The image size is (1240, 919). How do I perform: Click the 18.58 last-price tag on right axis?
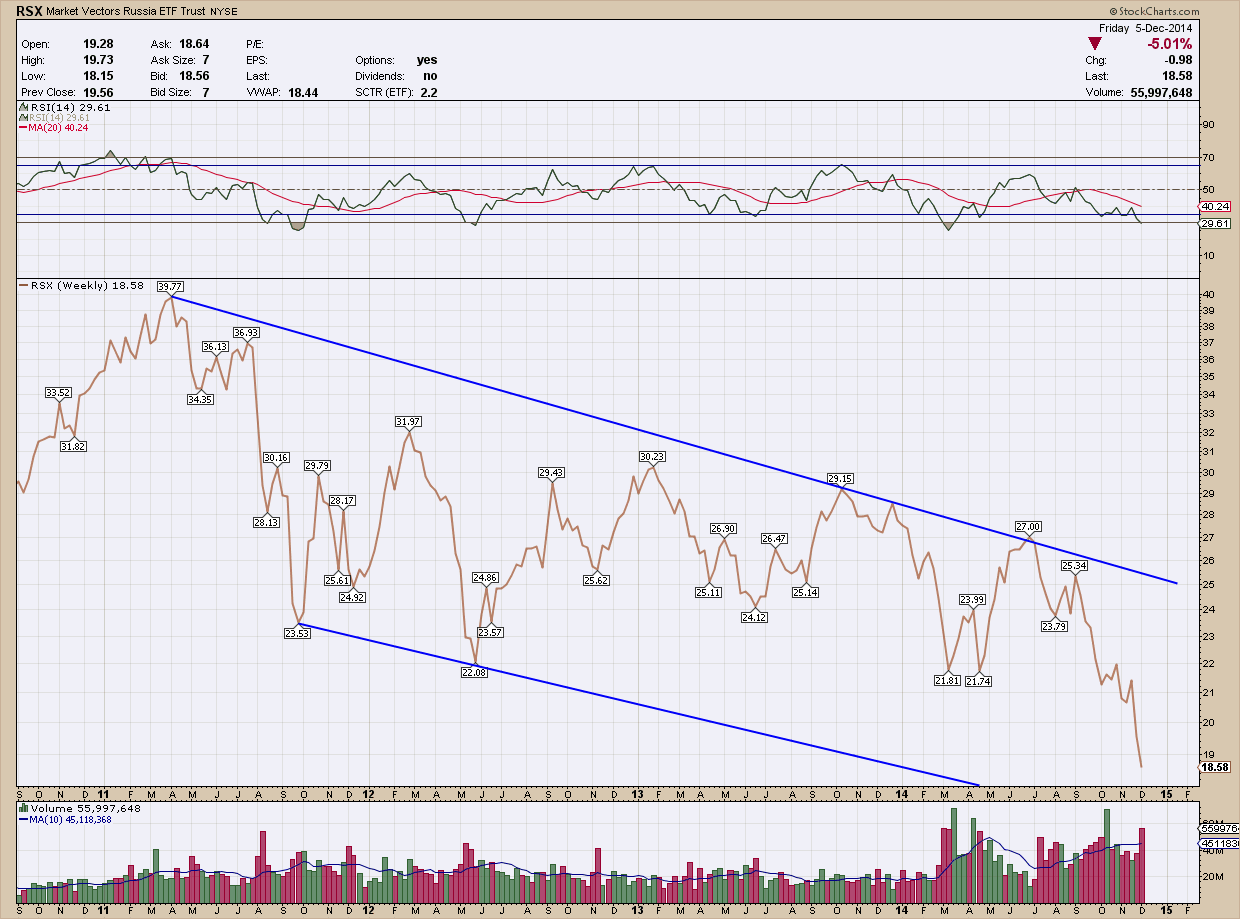point(1215,766)
